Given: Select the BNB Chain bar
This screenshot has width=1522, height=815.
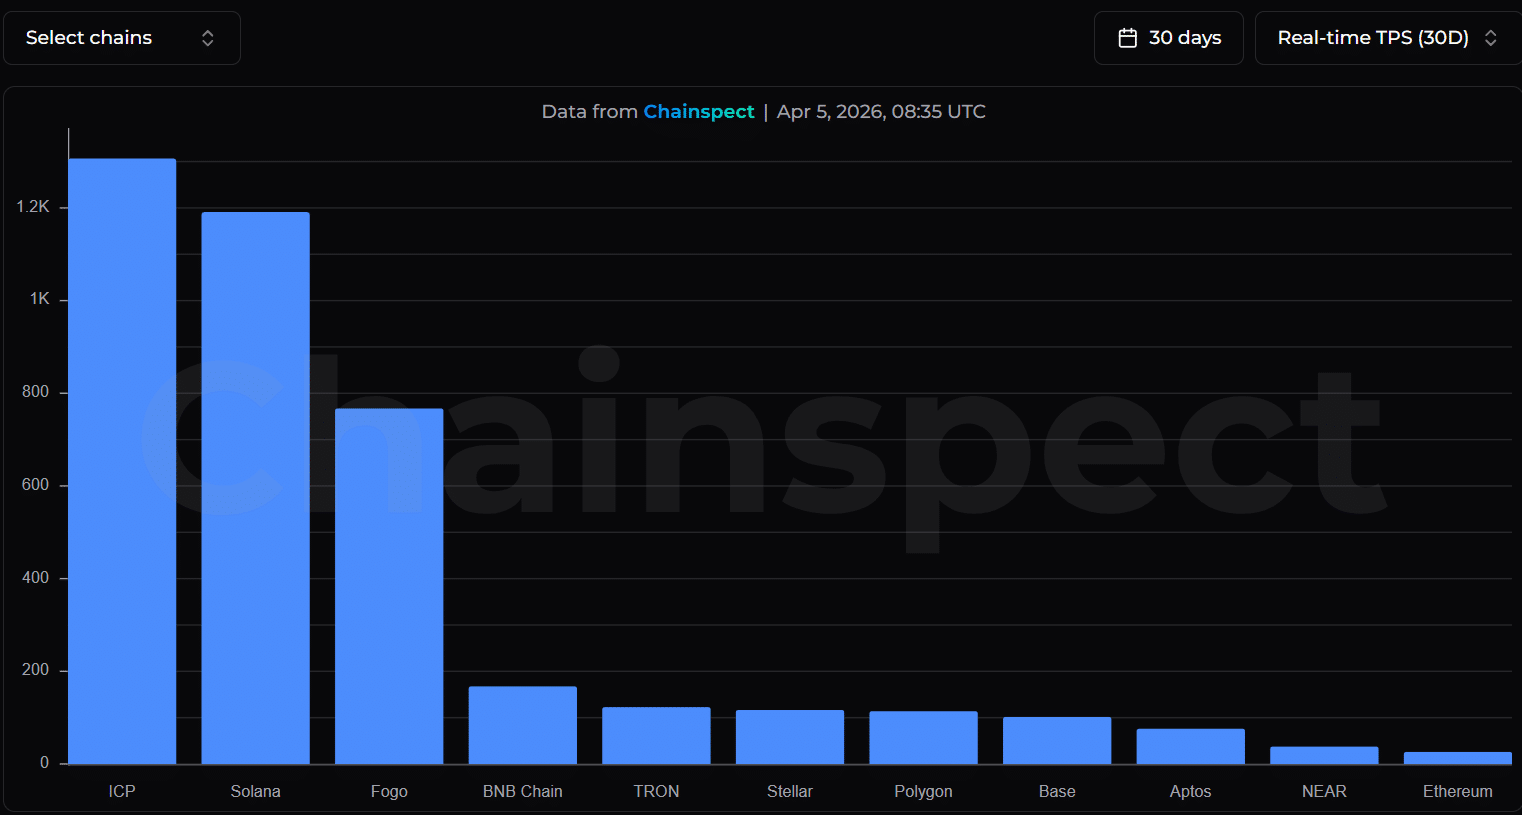Looking at the screenshot, I should [522, 725].
